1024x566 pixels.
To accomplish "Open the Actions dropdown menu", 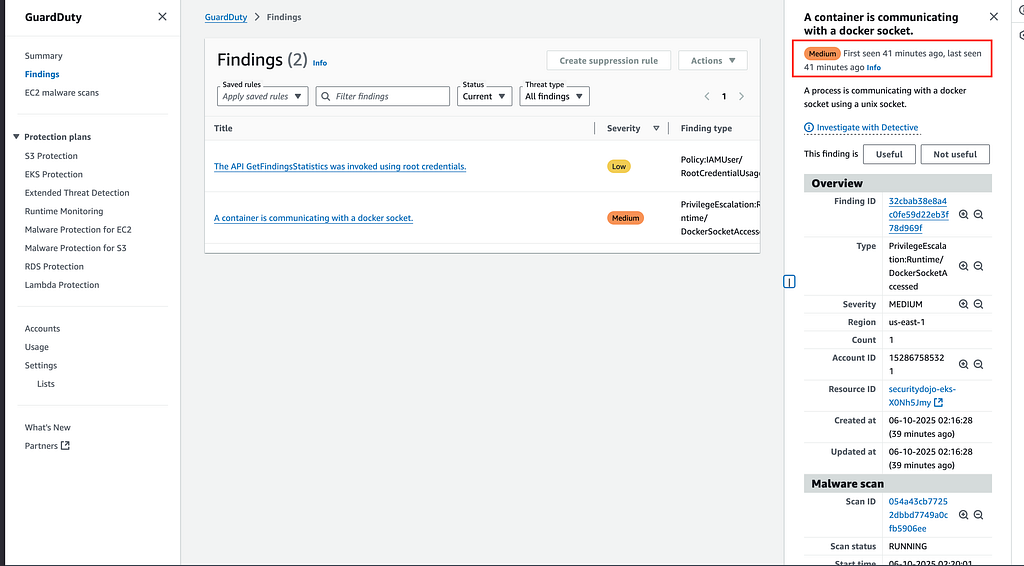I will tap(712, 61).
